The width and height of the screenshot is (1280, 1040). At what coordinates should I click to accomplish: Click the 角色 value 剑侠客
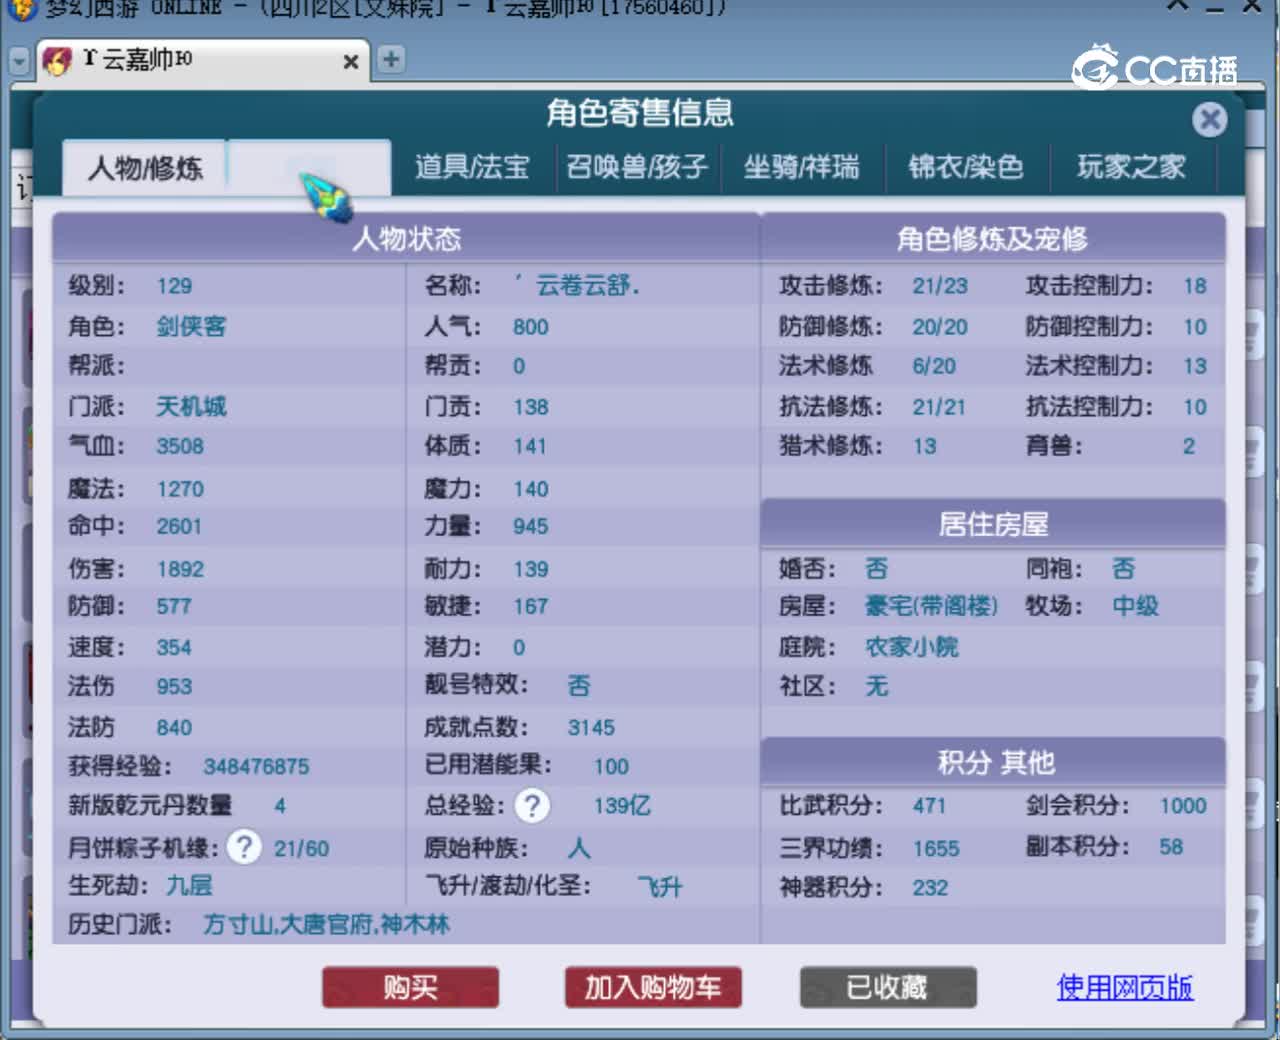191,327
